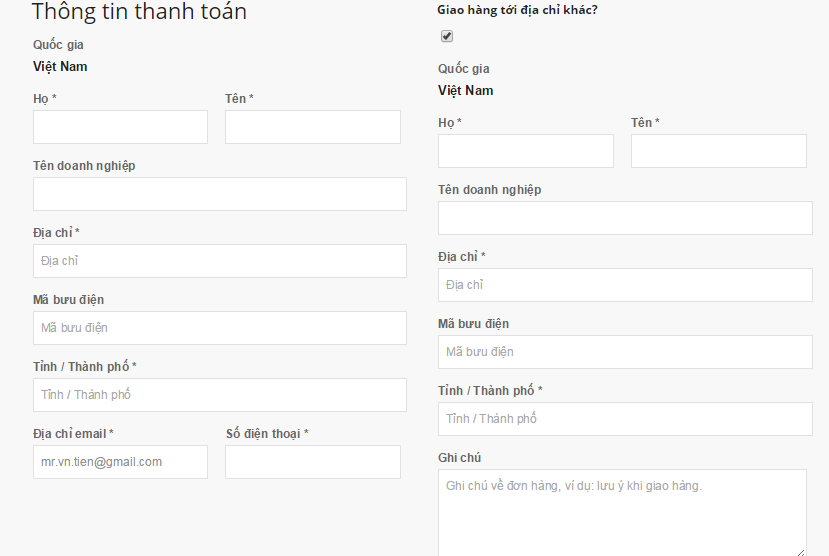Toggle the ship to different address checkbox
The width and height of the screenshot is (829, 556).
[x=447, y=36]
